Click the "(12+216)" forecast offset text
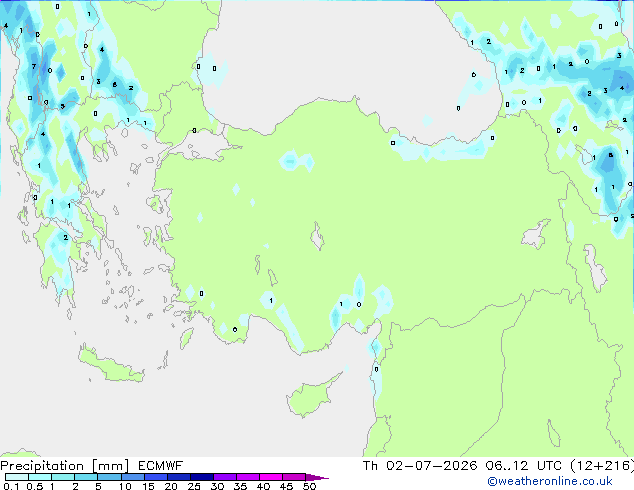The width and height of the screenshot is (634, 490). click(602, 466)
